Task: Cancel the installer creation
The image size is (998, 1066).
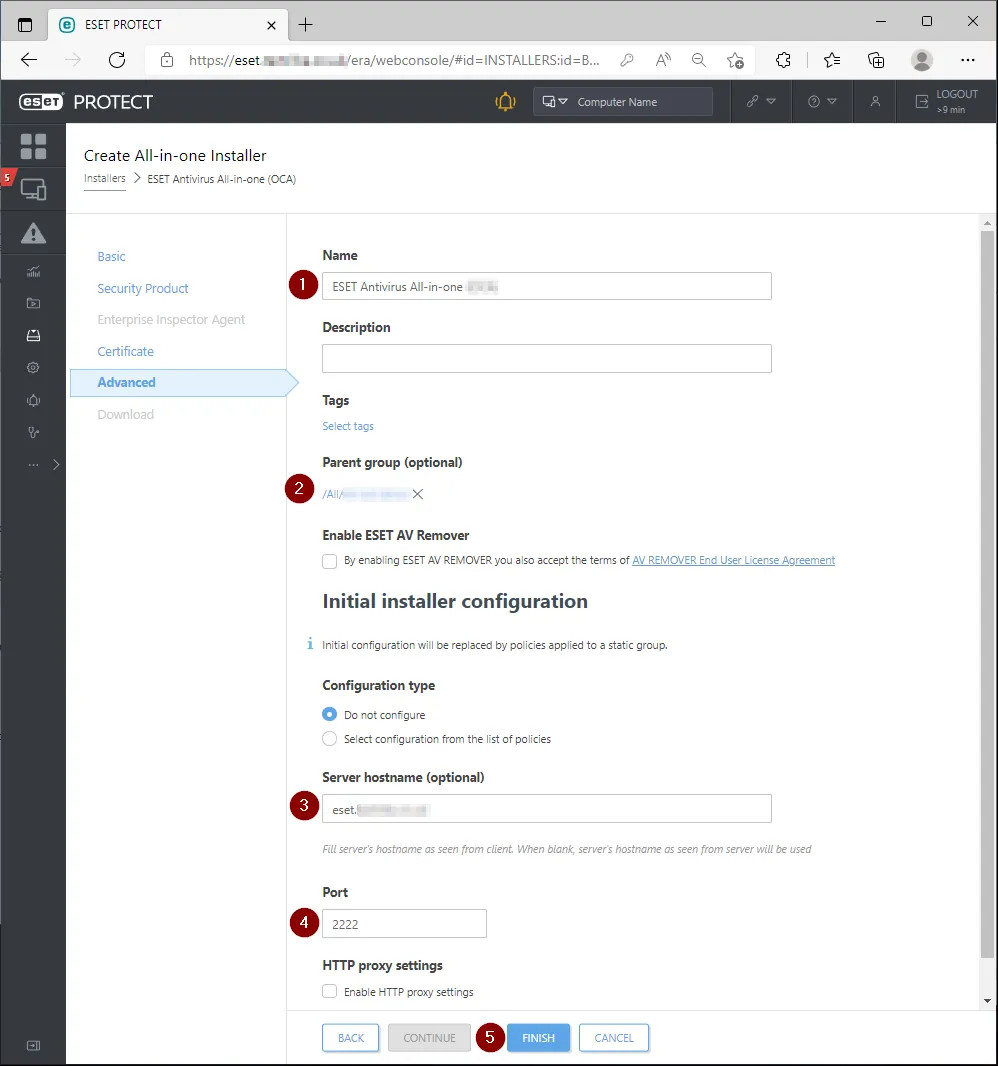Action: click(x=614, y=1038)
